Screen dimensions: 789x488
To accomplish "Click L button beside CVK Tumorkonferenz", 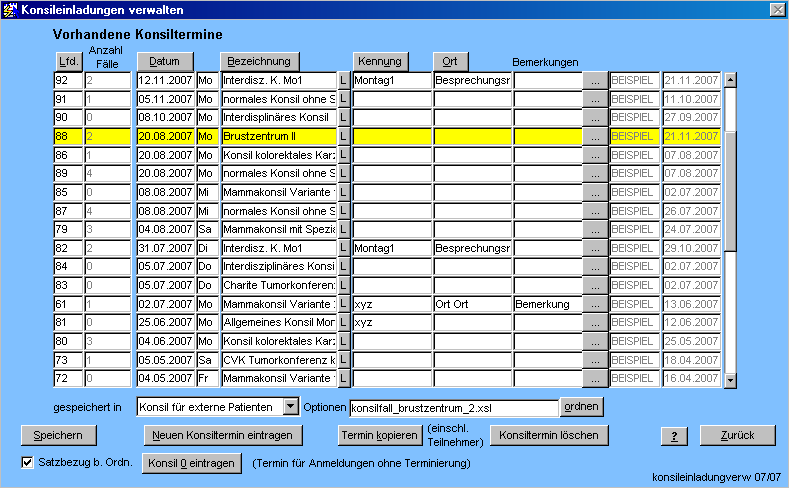I will [342, 360].
